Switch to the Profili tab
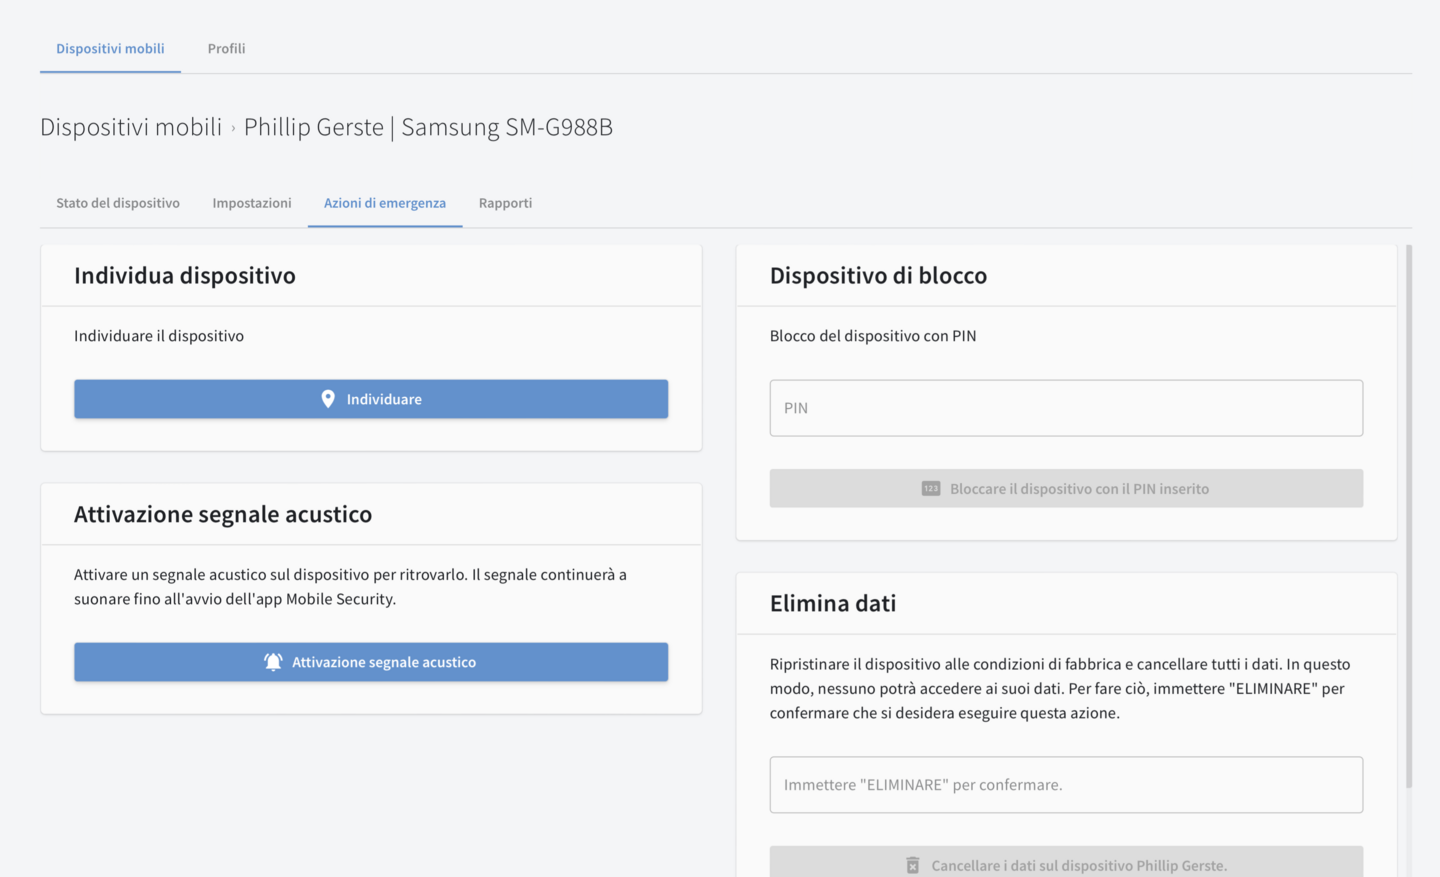 [226, 48]
